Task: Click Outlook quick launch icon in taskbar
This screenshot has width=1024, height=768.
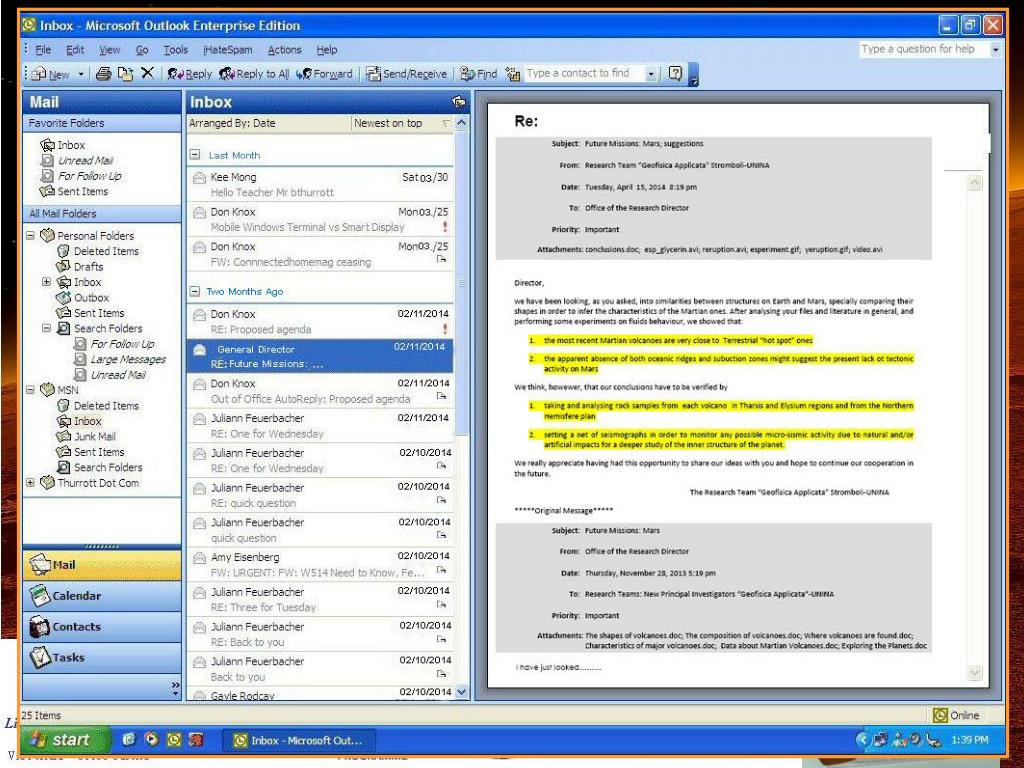Action: tap(174, 739)
